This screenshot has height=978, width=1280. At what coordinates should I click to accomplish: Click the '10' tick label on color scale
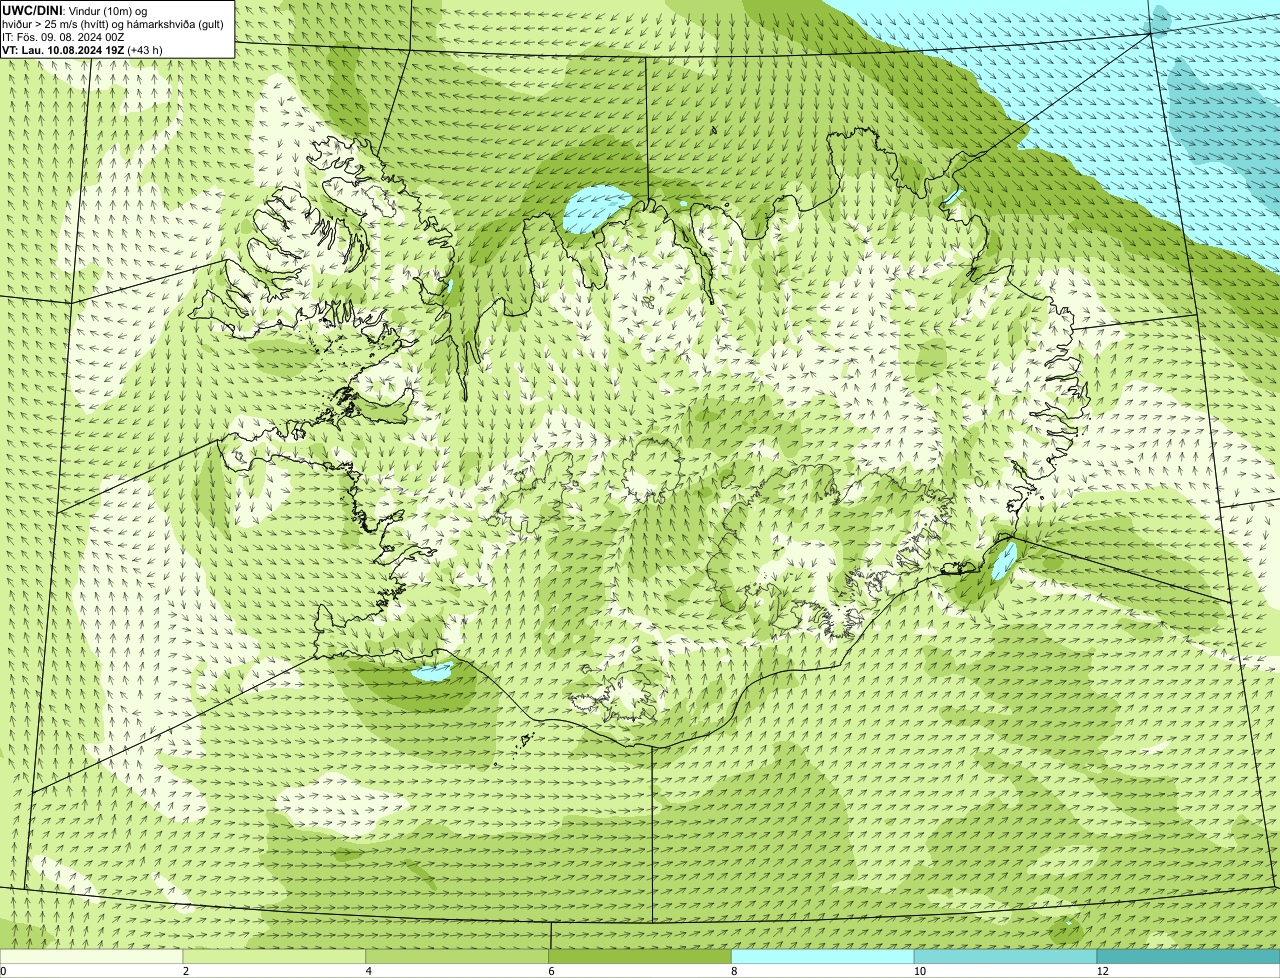(919, 971)
